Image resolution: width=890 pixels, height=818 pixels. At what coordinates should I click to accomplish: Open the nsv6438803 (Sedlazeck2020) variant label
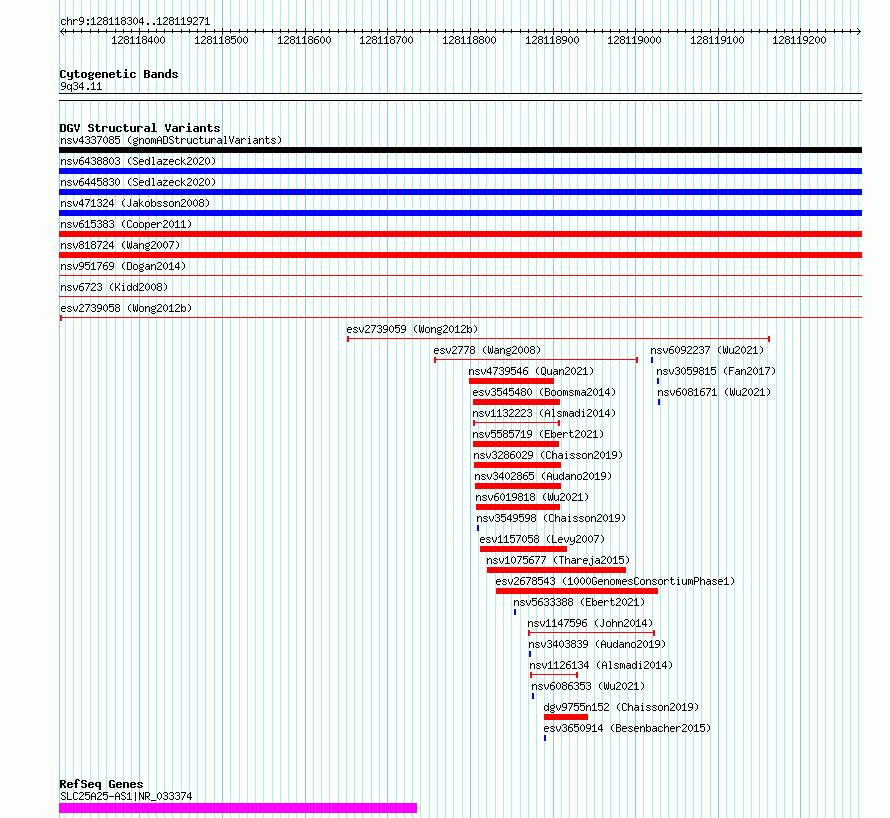(138, 161)
